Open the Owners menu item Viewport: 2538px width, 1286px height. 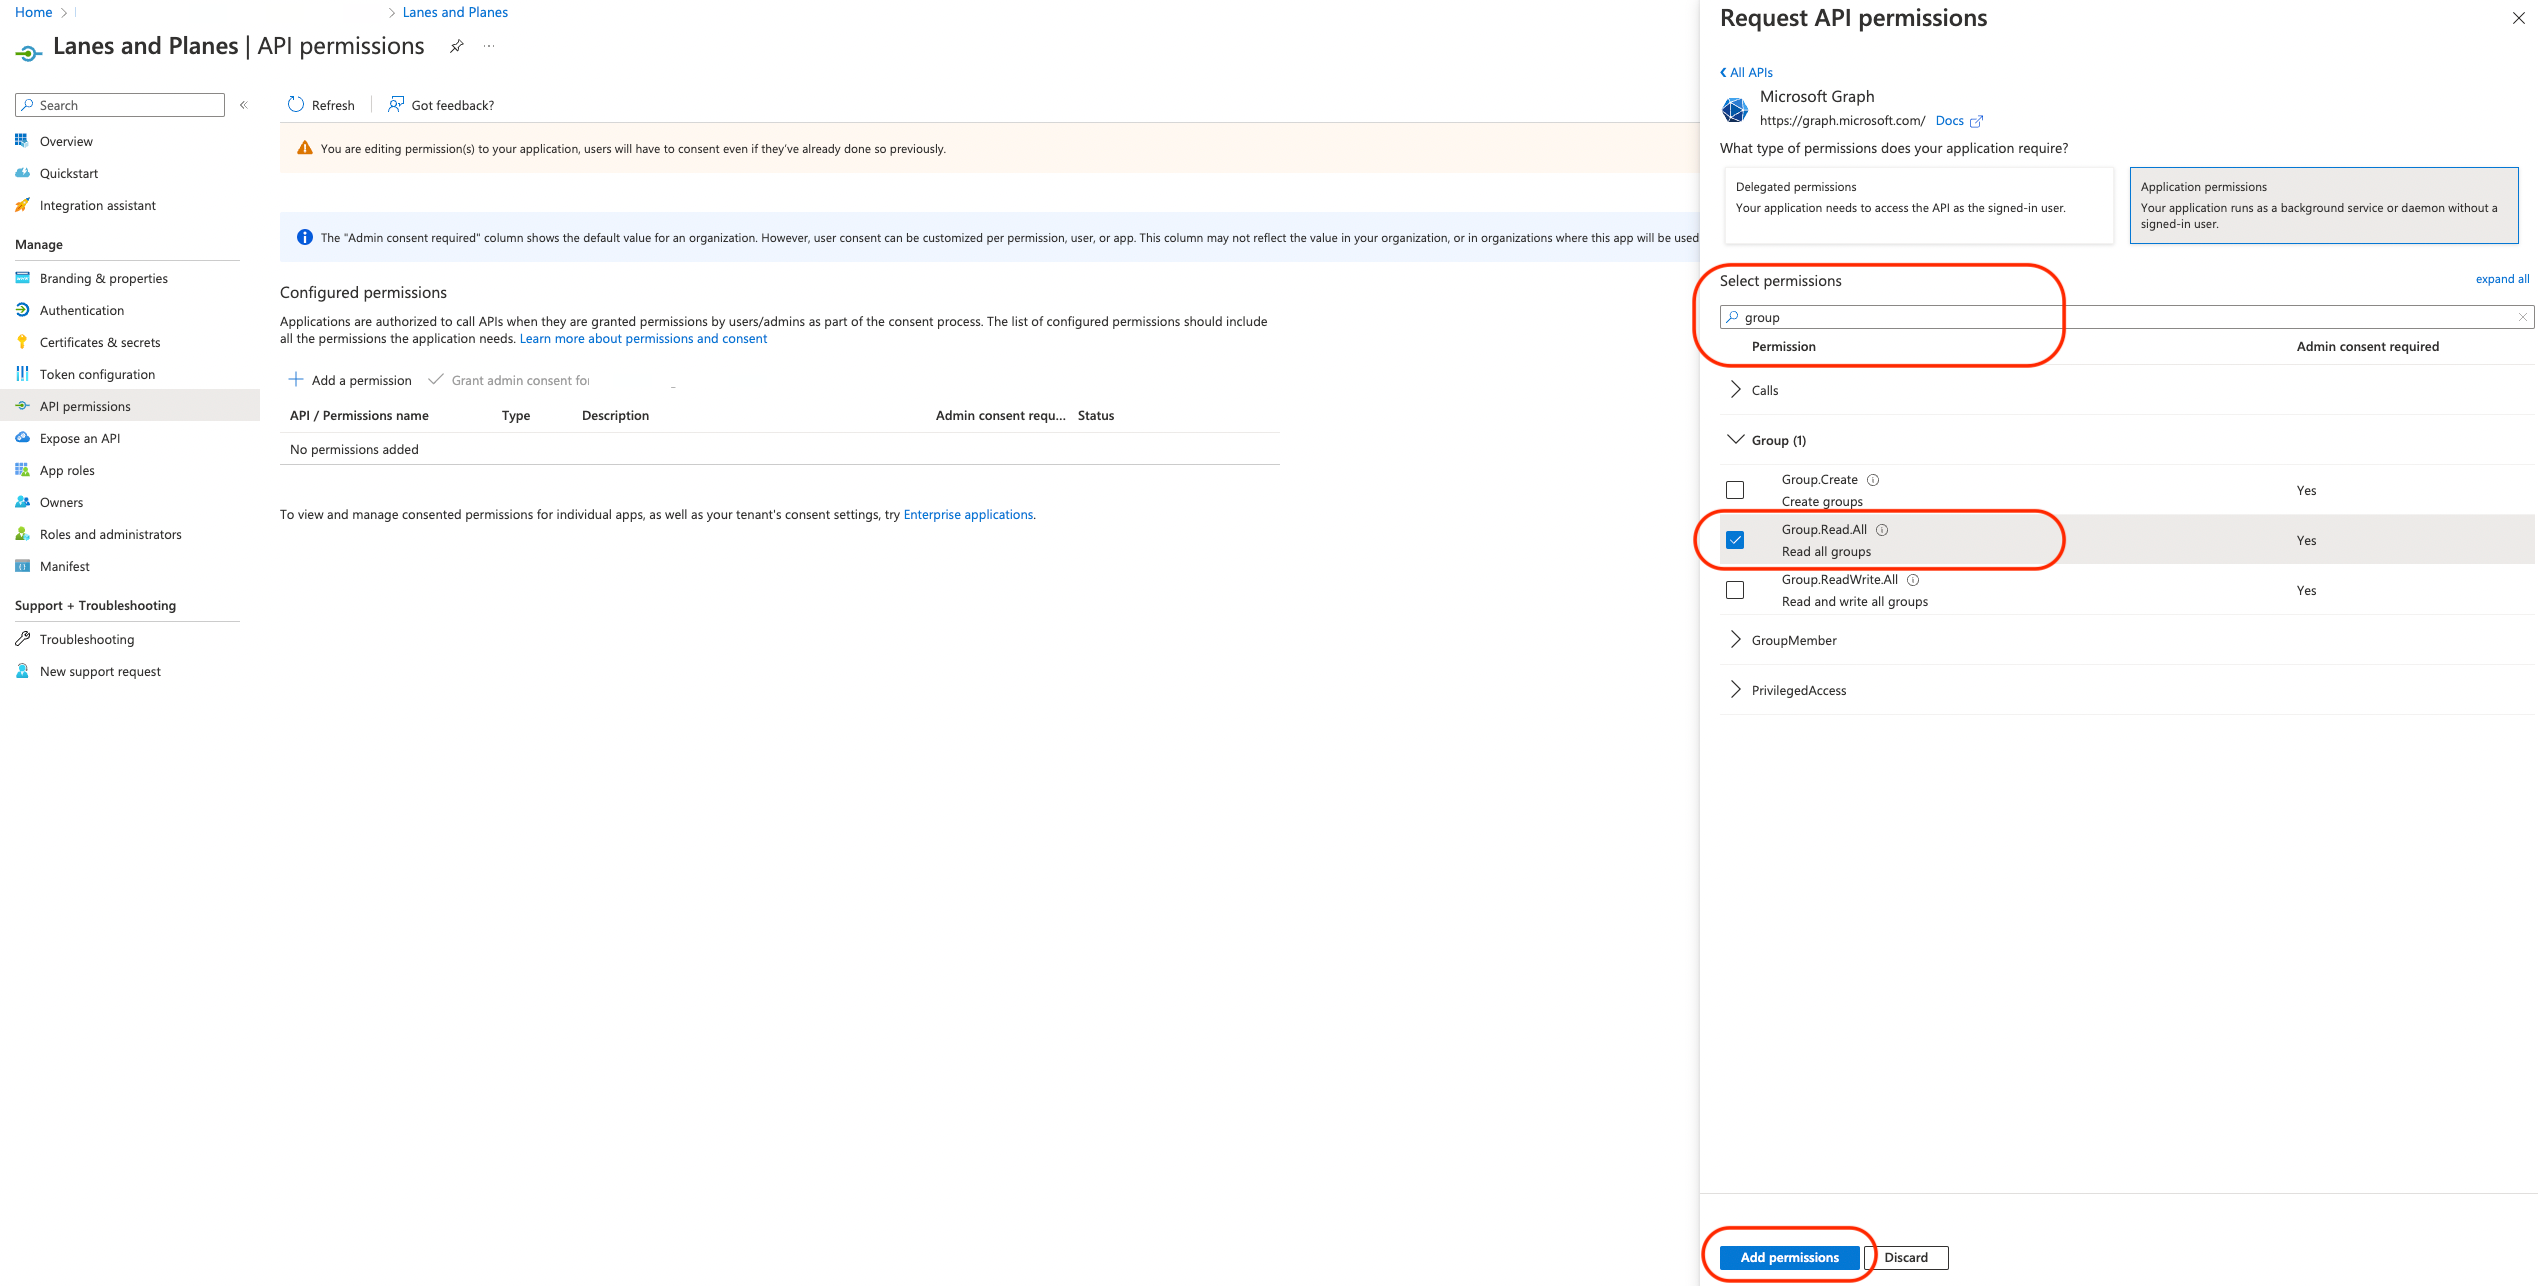130,502
